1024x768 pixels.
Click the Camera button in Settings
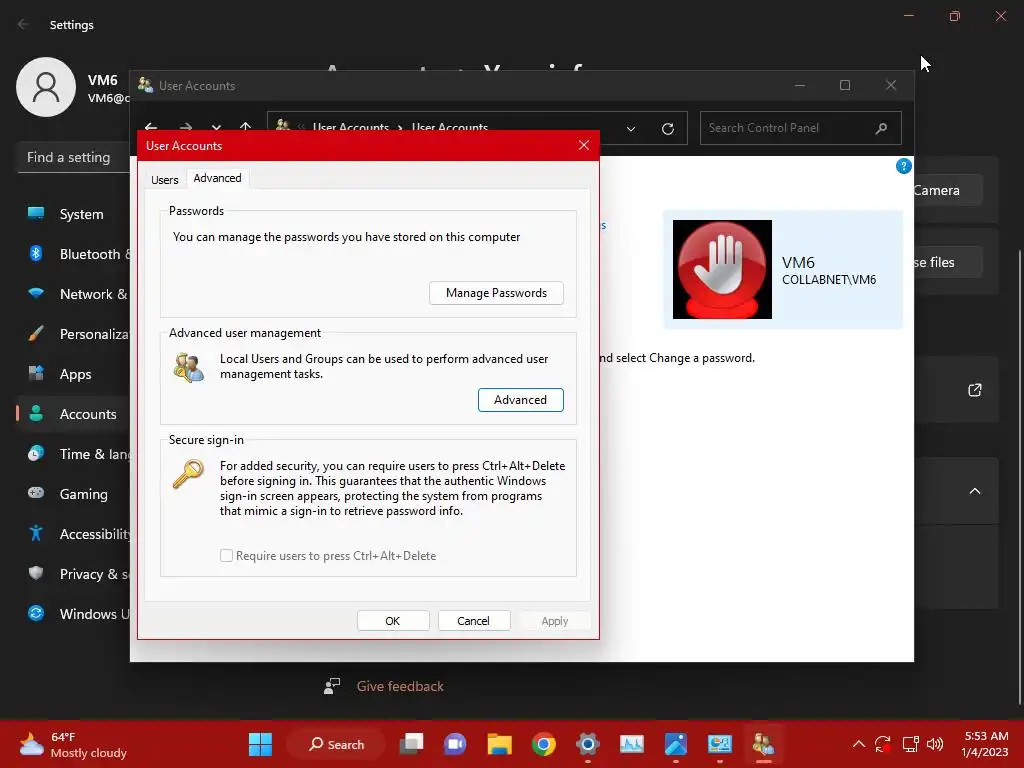[x=947, y=190]
